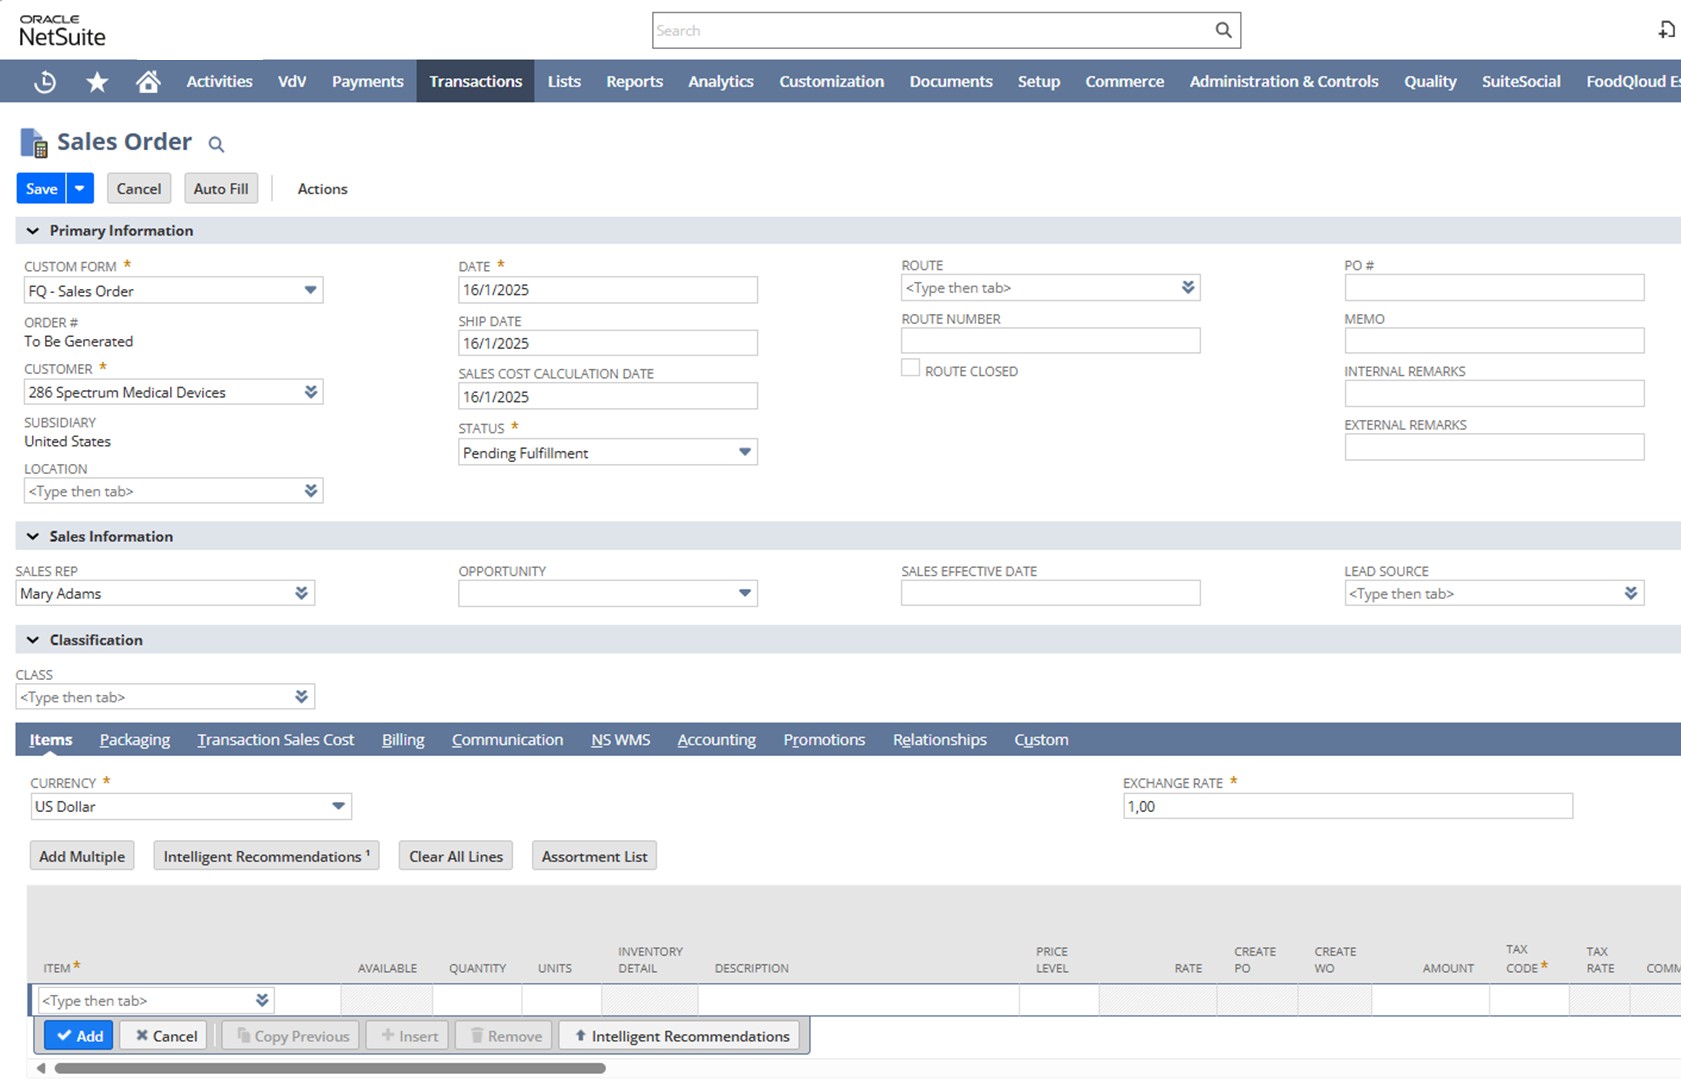Toggle the Route Closed checkbox
Viewport: 1681px width, 1082px height.
pos(910,368)
